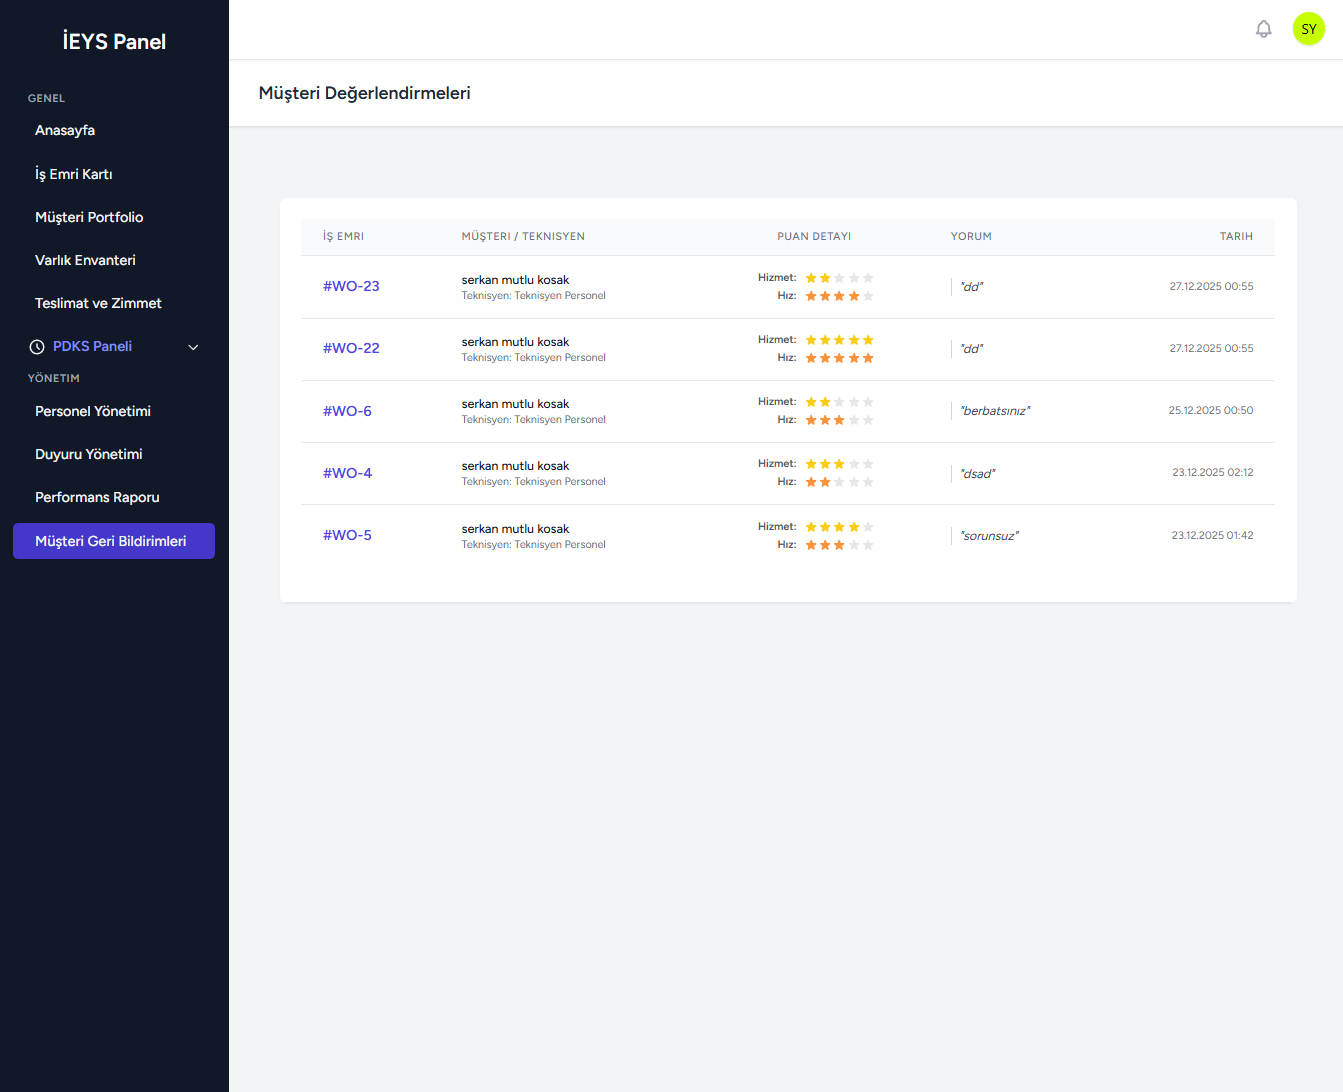The image size is (1343, 1092).
Task: Navigate to Teslimat ve Zimmet
Action: [98, 303]
